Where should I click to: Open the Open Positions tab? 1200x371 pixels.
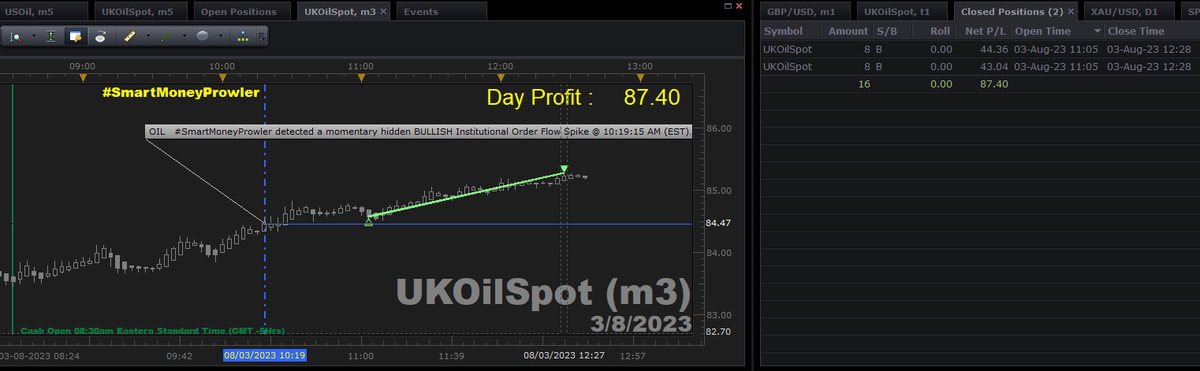coord(241,11)
